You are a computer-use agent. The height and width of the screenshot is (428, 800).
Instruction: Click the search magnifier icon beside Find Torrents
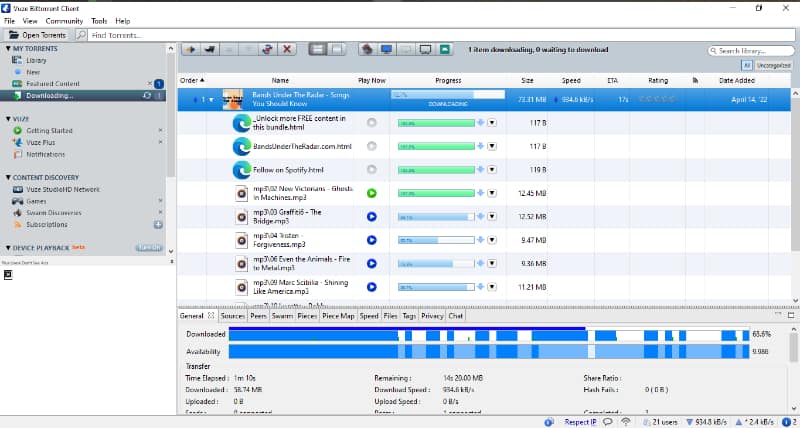81,35
